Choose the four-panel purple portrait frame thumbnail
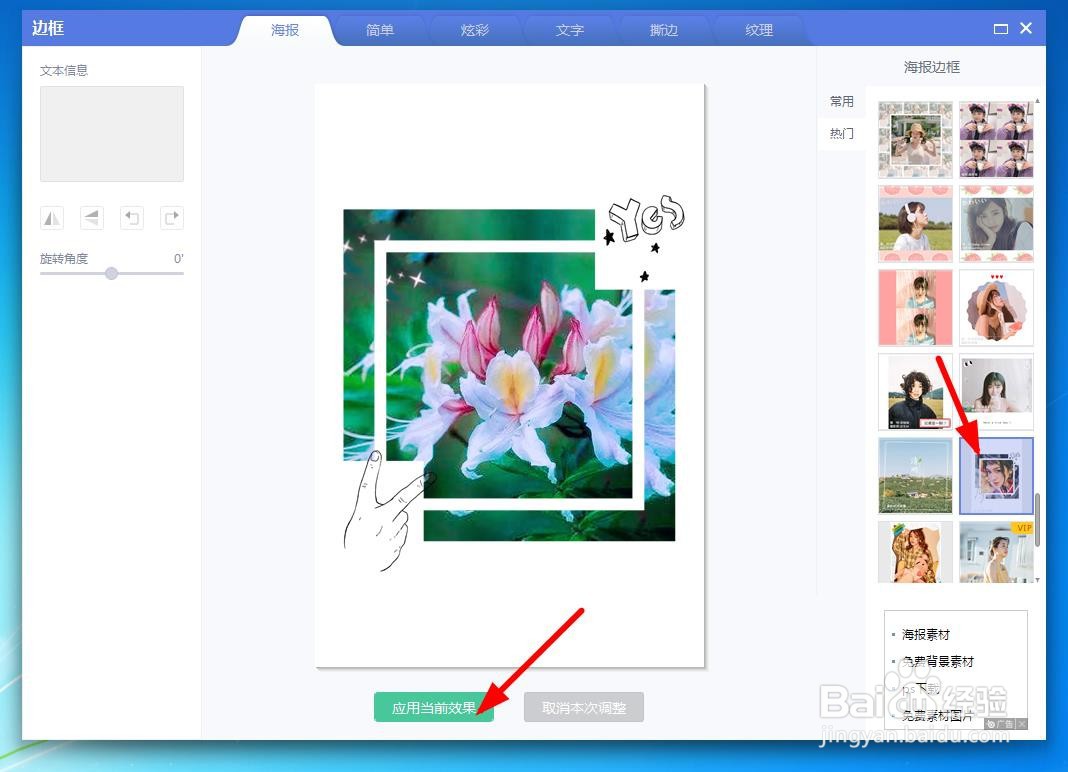This screenshot has width=1068, height=772. click(996, 140)
